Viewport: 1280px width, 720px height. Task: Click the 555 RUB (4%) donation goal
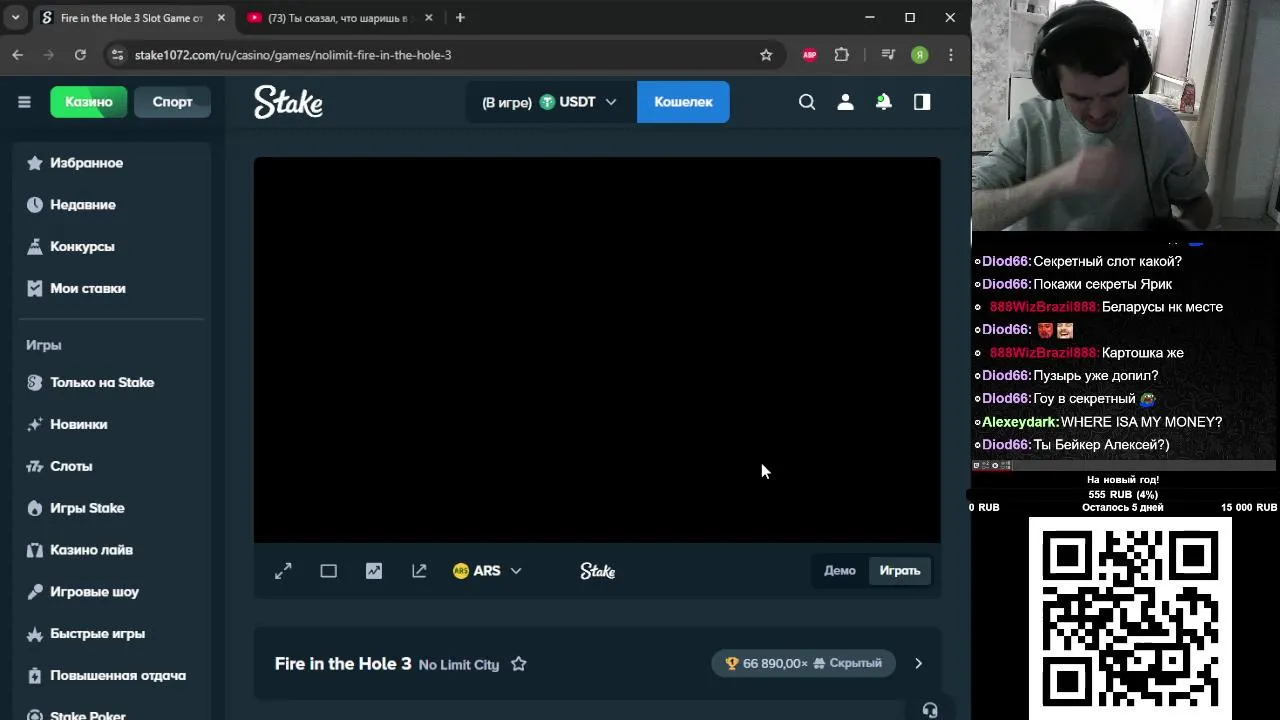1122,494
